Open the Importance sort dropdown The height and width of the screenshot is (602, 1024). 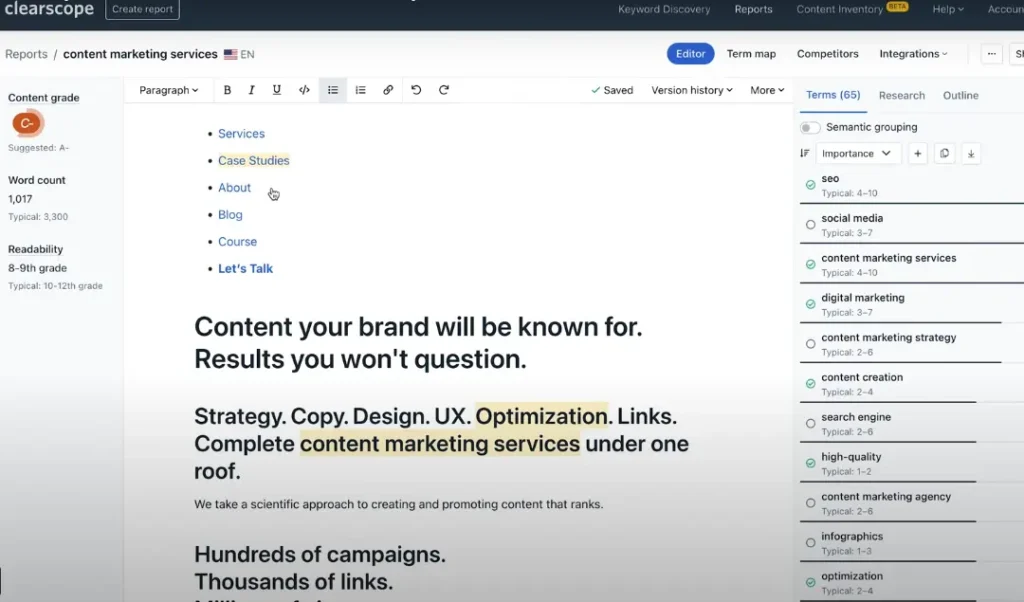[857, 153]
